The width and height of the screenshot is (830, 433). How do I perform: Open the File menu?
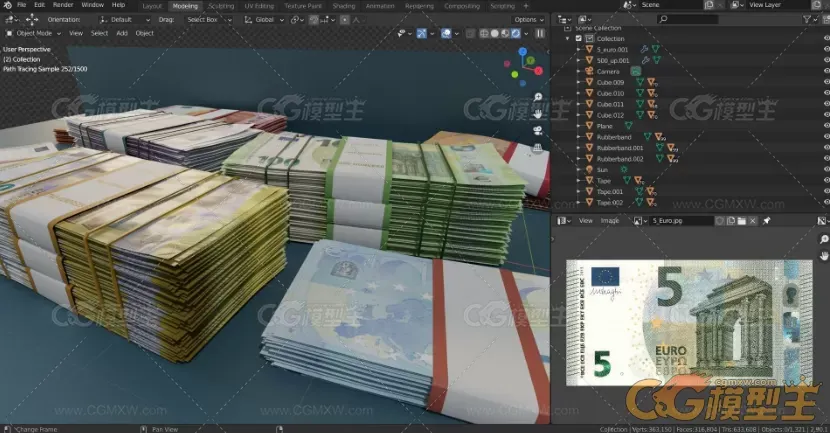tap(22, 5)
